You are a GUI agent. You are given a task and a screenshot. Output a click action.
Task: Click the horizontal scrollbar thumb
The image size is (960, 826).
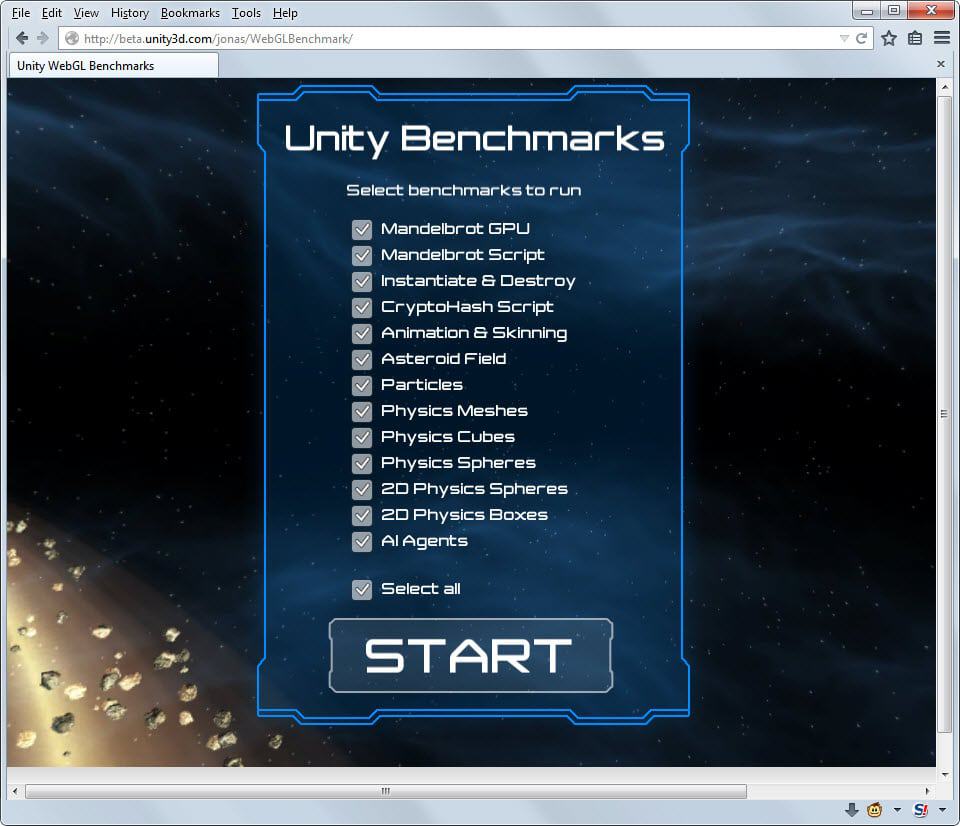click(x=386, y=791)
